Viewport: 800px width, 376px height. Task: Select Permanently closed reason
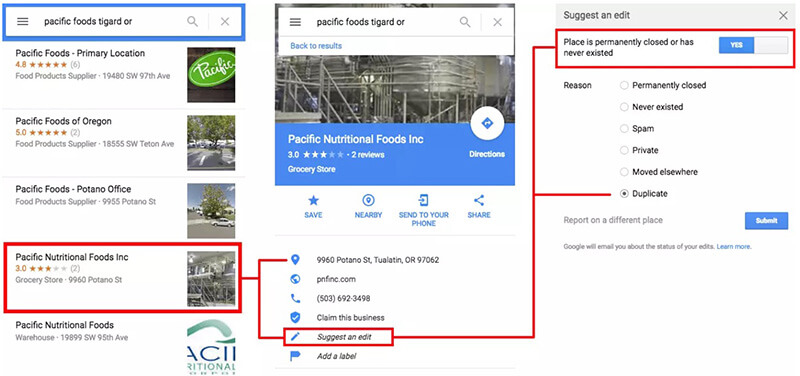pyautogui.click(x=624, y=86)
